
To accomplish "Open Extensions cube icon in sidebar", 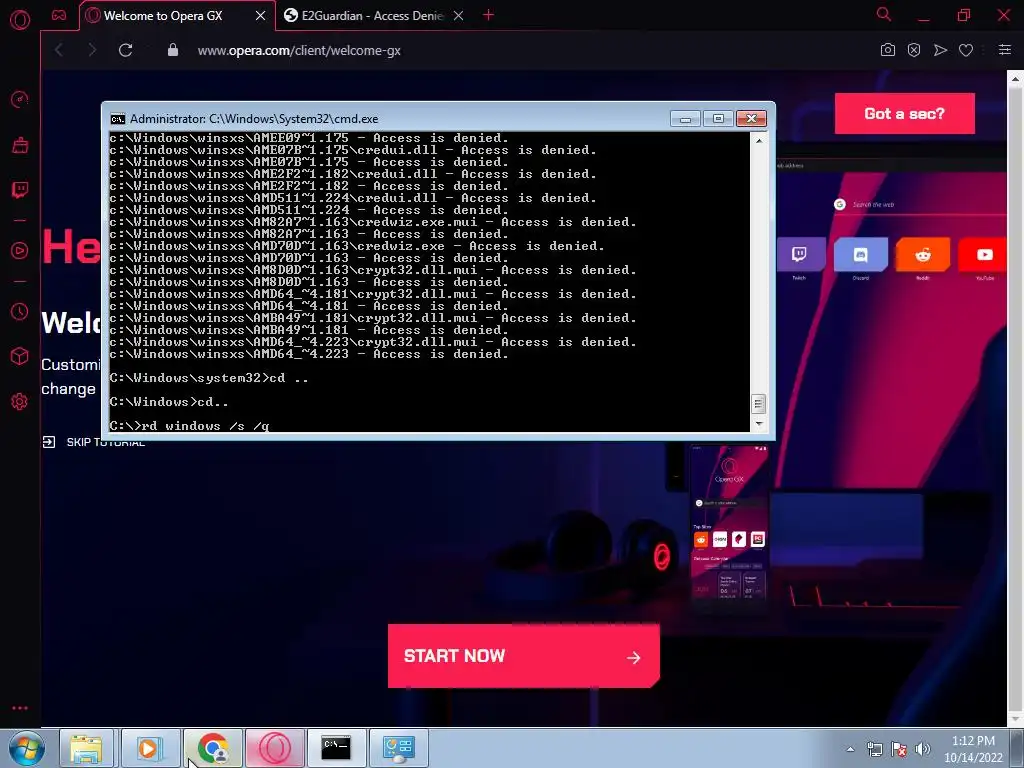I will [20, 356].
